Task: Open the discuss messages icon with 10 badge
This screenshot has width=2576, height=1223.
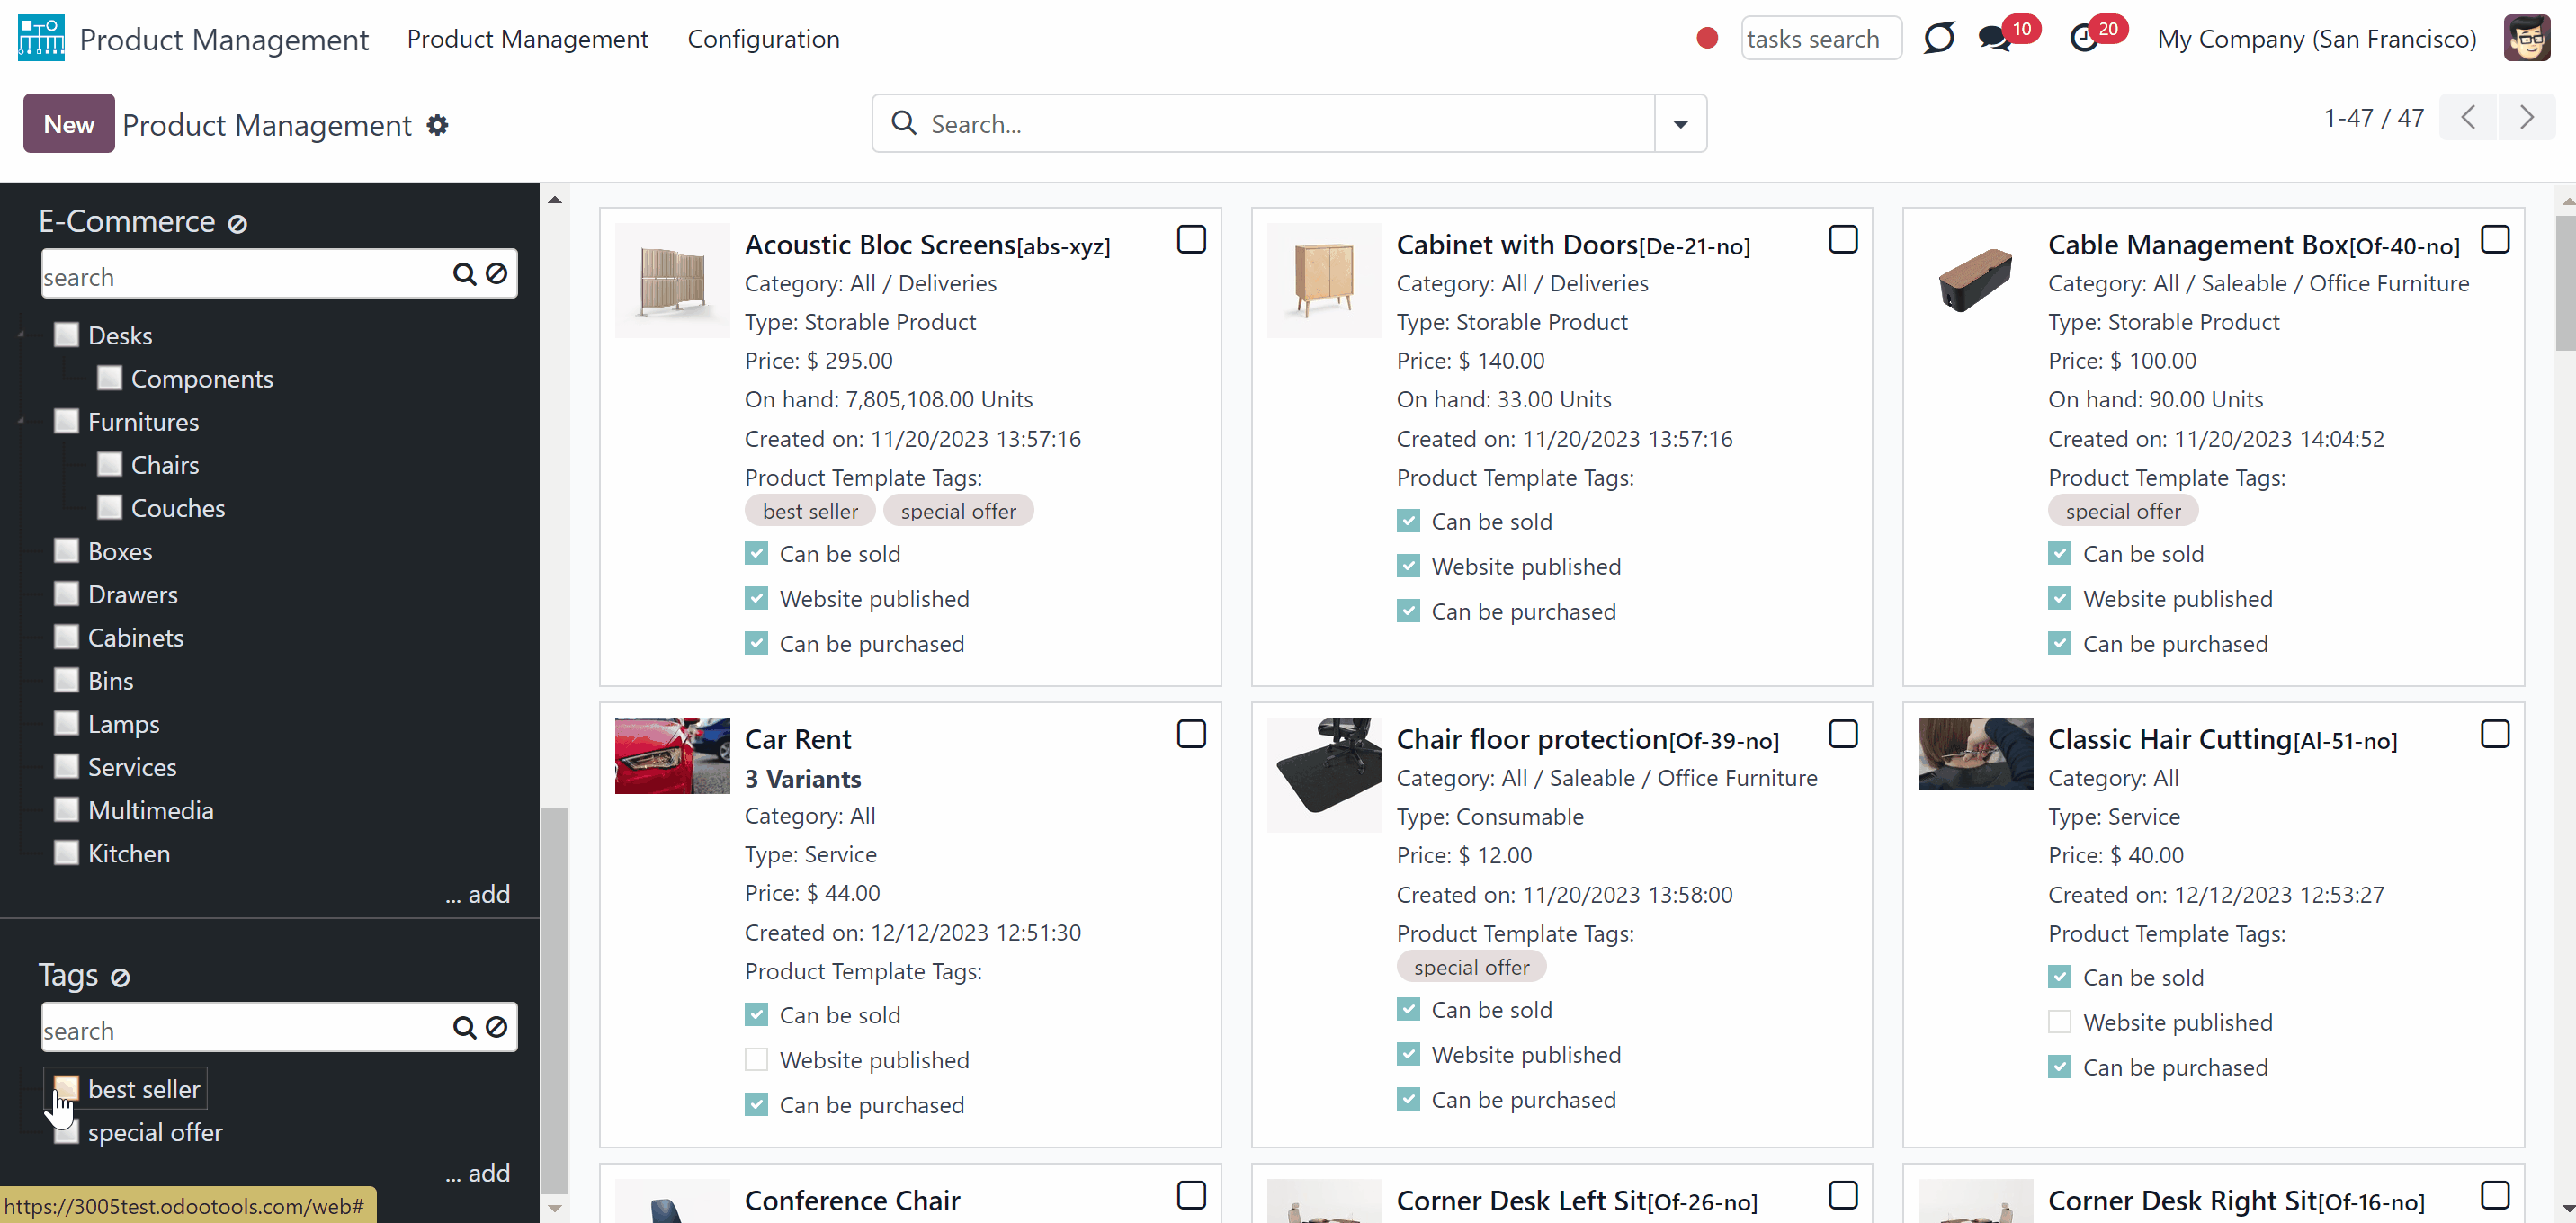Action: point(1995,39)
